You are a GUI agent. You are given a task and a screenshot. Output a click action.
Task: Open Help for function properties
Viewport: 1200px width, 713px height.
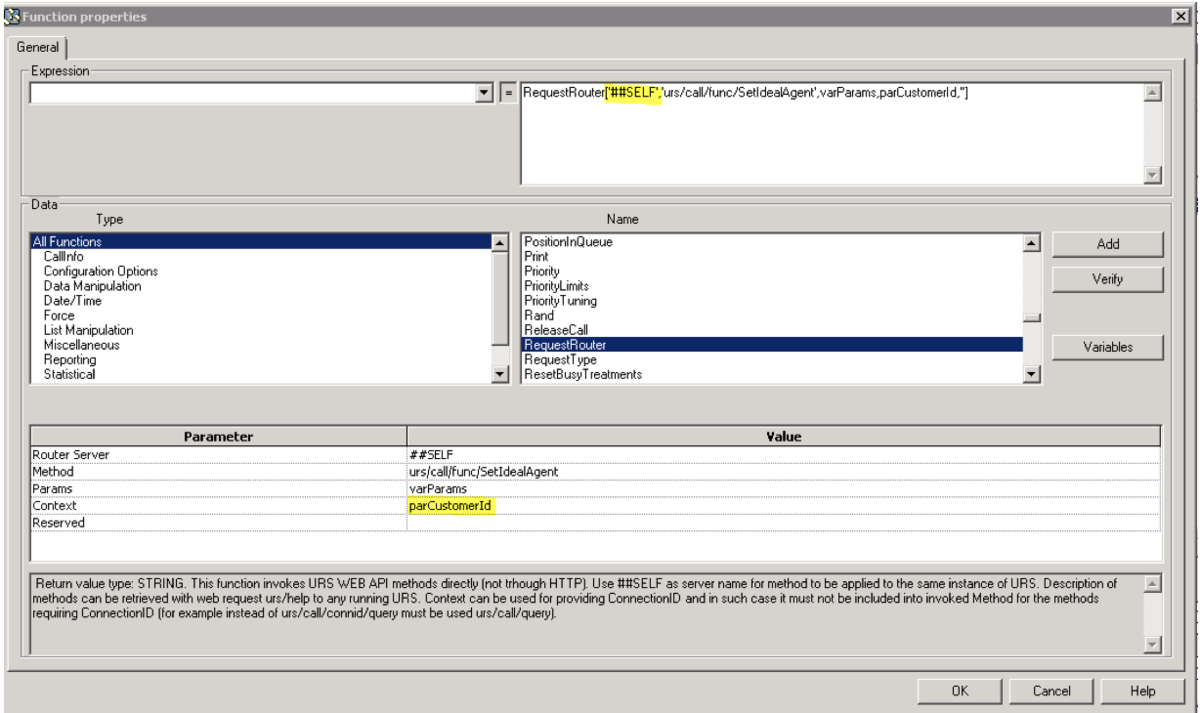(x=1141, y=690)
